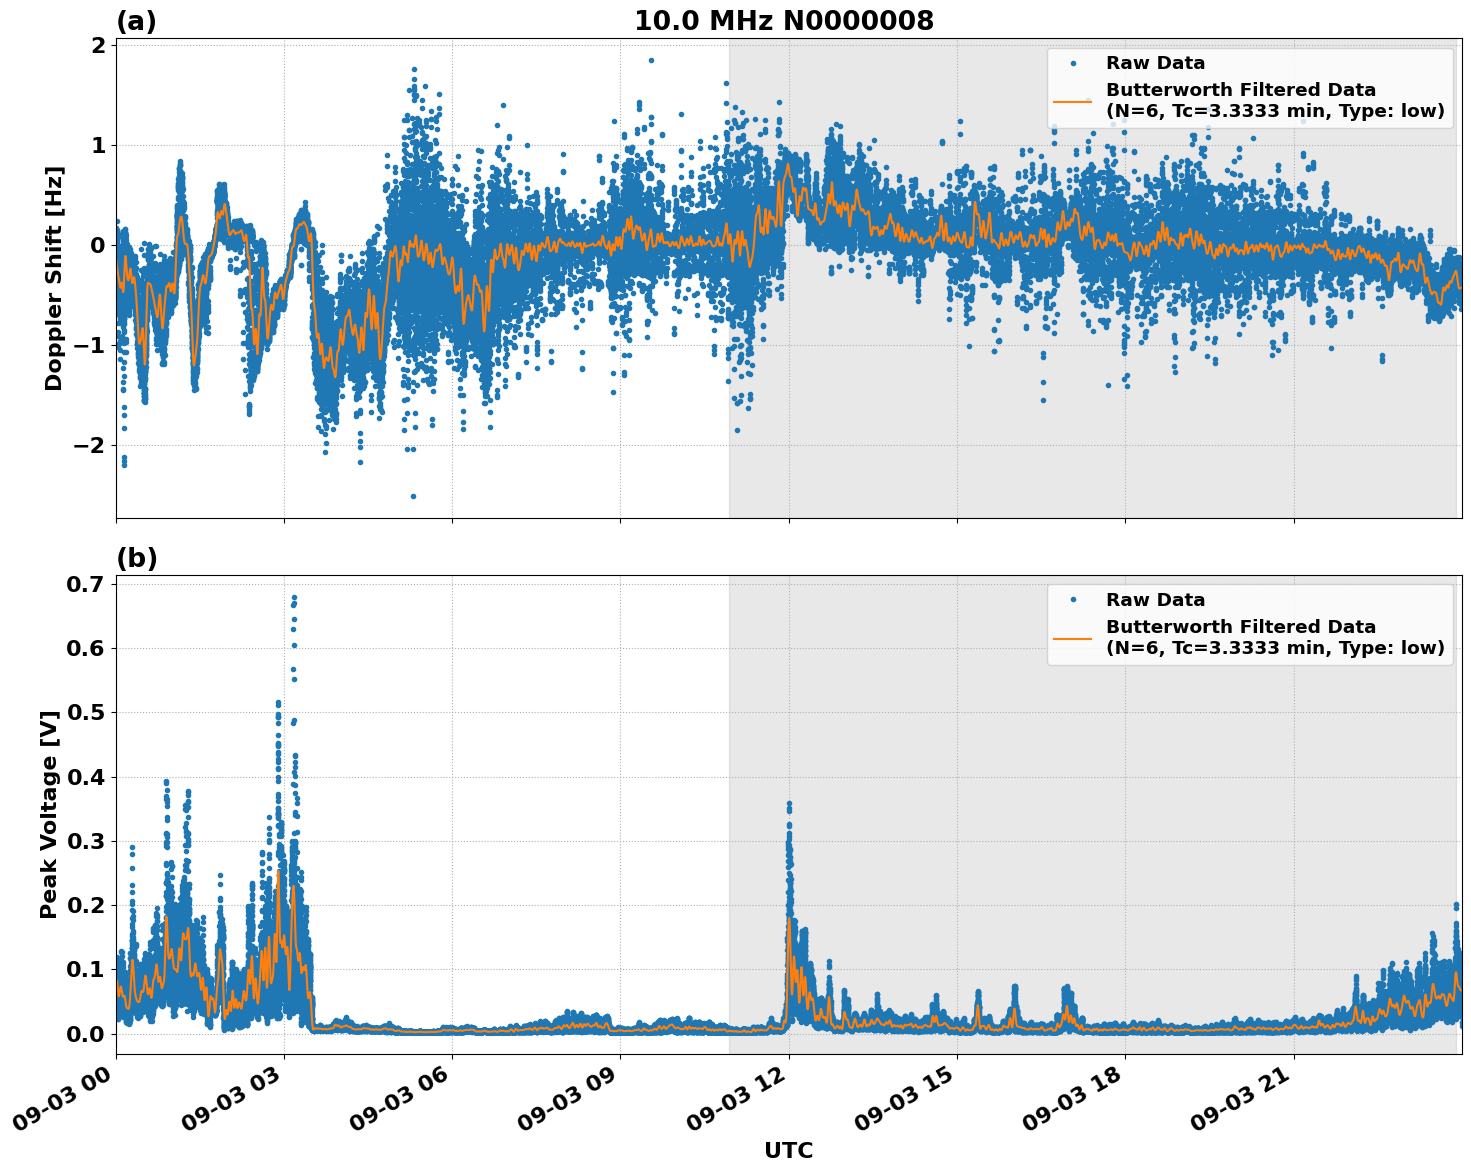Viewport: 1471px width, 1172px height.
Task: Click the 'UTC' x-axis label
Action: [789, 1150]
